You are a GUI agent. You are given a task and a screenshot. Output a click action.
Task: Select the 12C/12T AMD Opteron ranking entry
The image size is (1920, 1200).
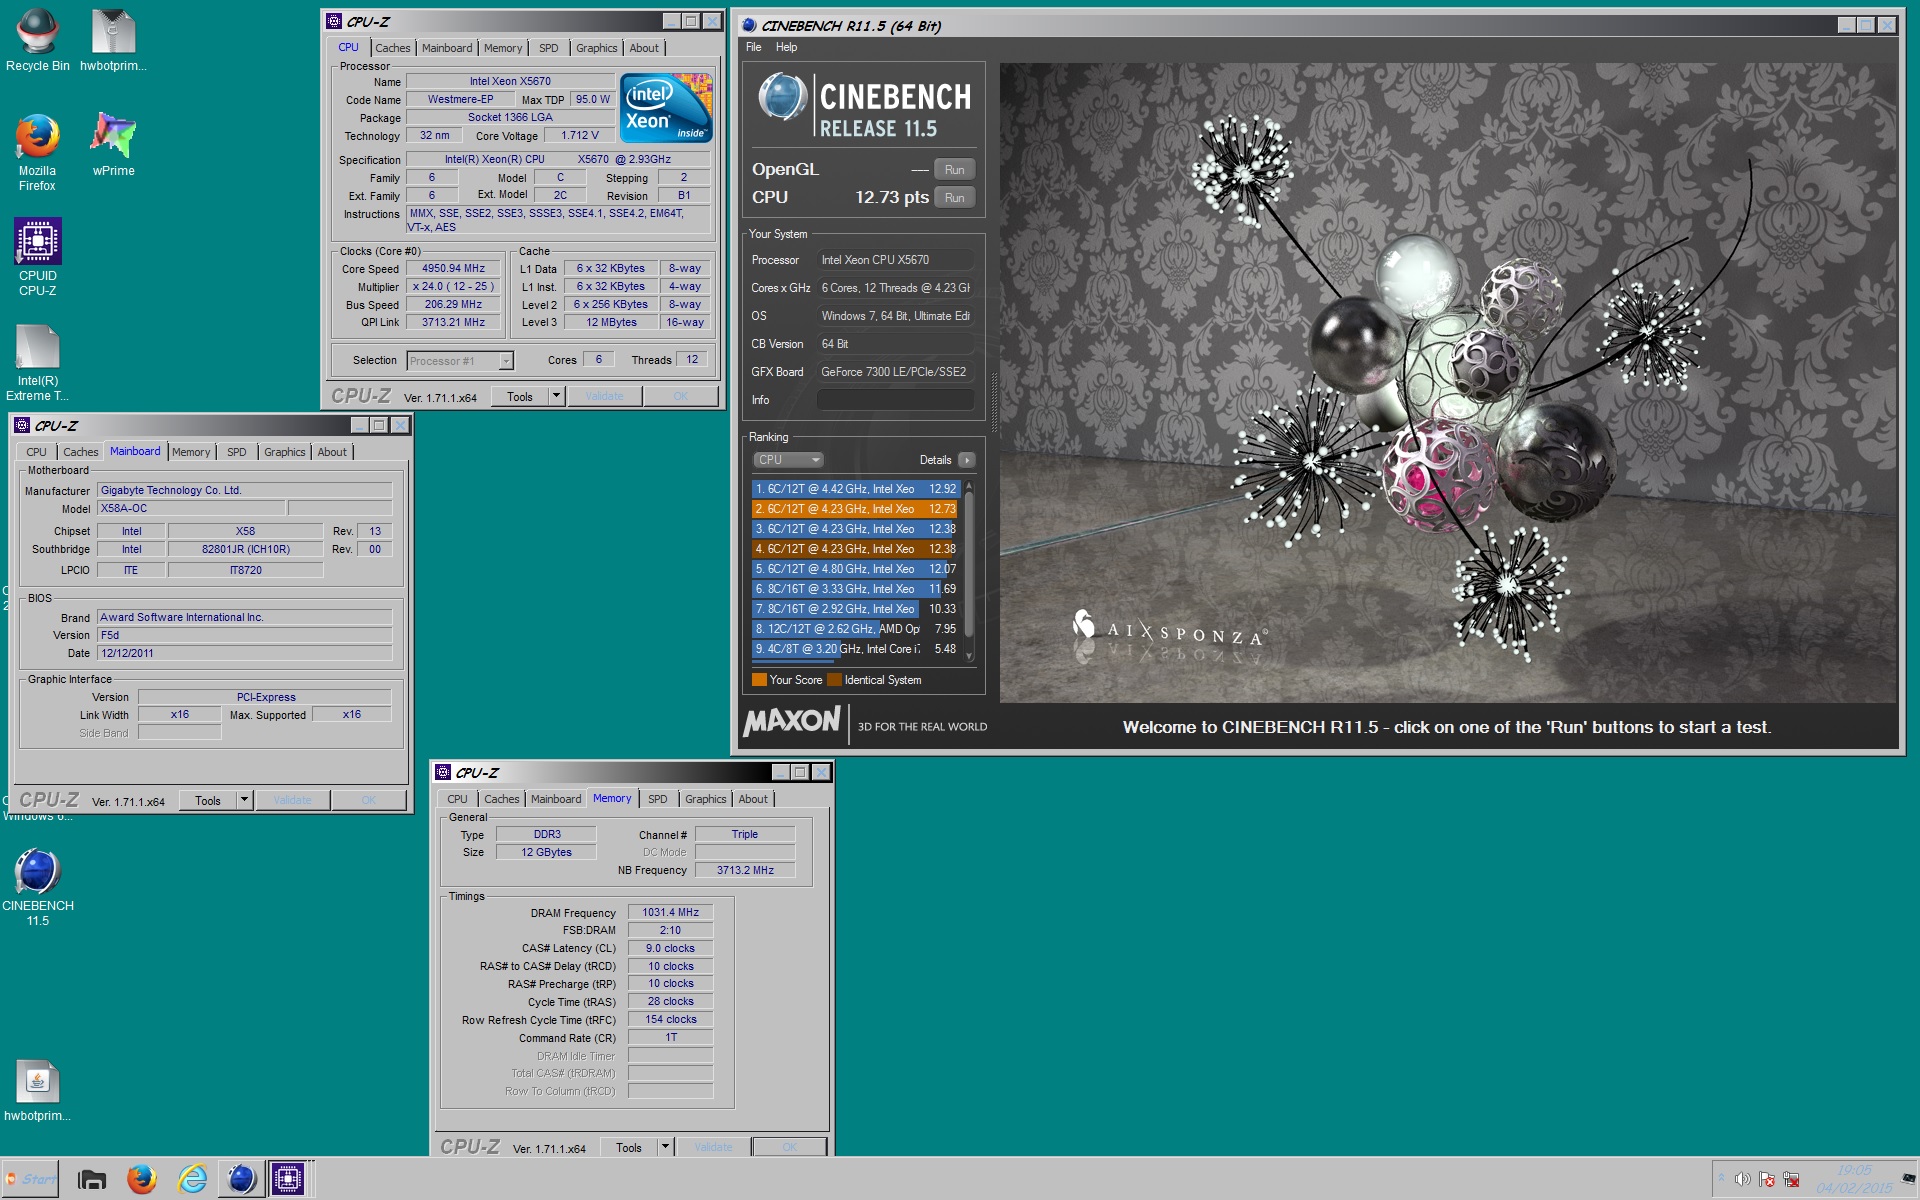tap(855, 629)
